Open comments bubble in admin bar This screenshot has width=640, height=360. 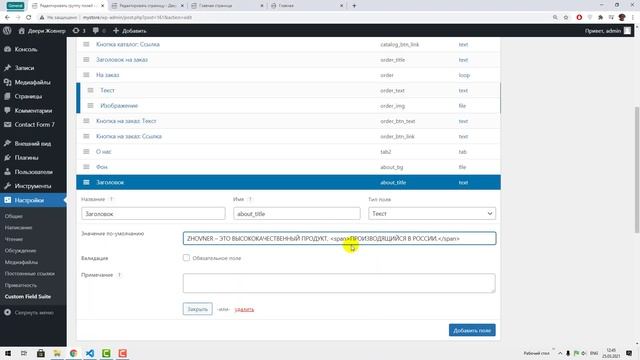(99, 31)
